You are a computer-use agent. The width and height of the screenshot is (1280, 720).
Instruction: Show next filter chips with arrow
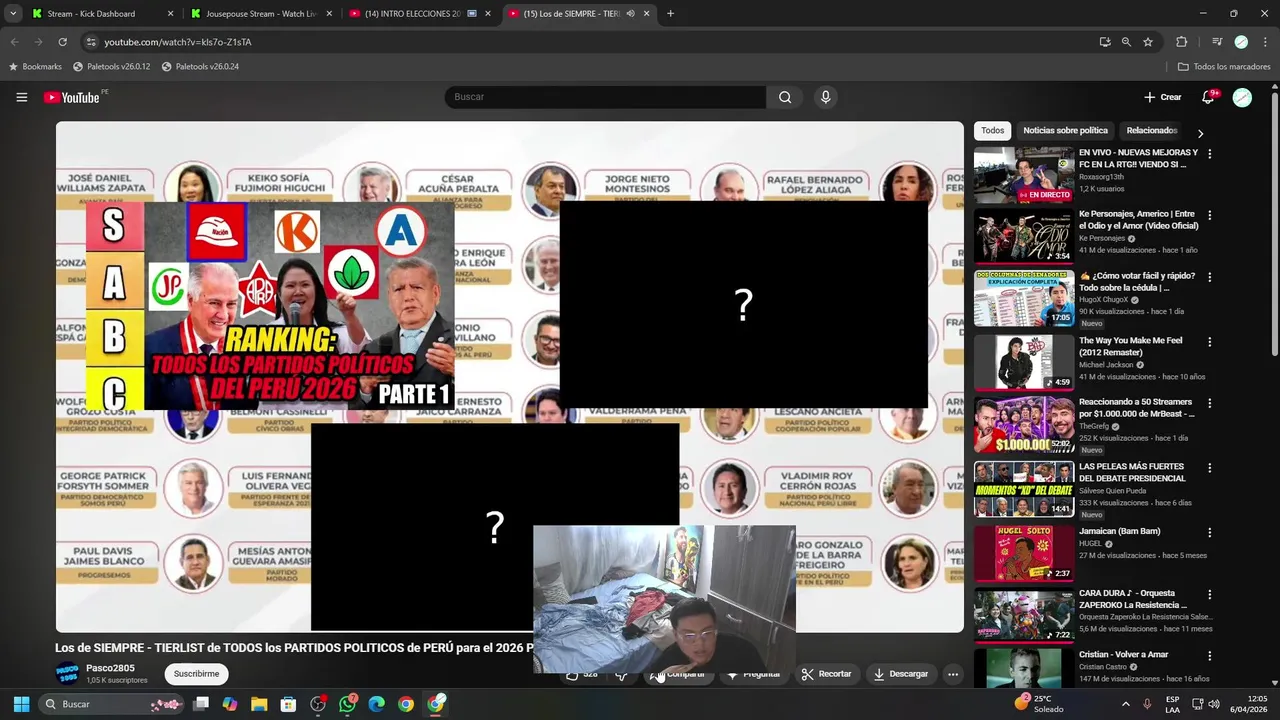1200,133
